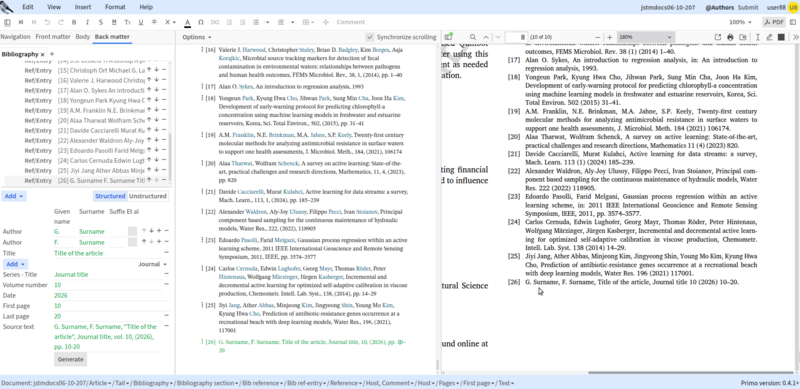Click the link insertion icon in the toolbar

(x=215, y=22)
